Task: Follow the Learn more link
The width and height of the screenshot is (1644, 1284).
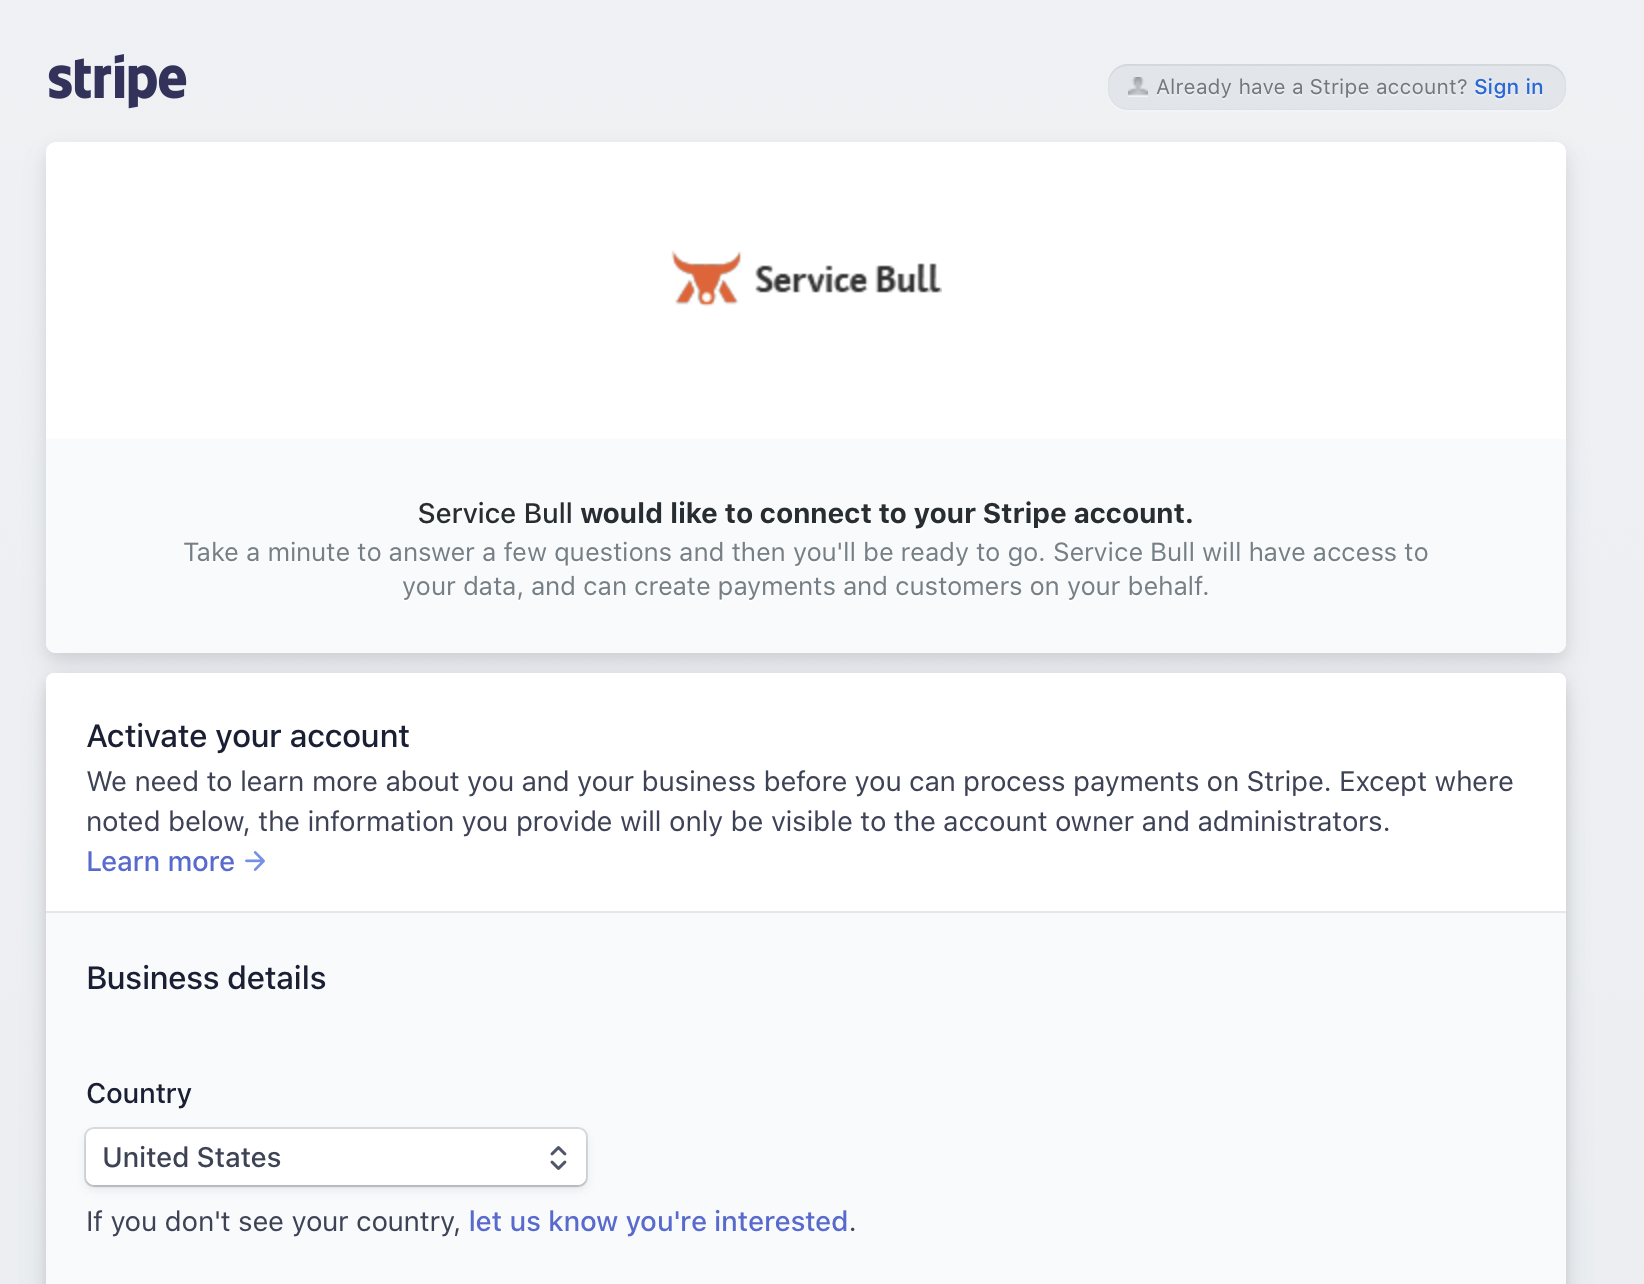Action: (x=176, y=861)
